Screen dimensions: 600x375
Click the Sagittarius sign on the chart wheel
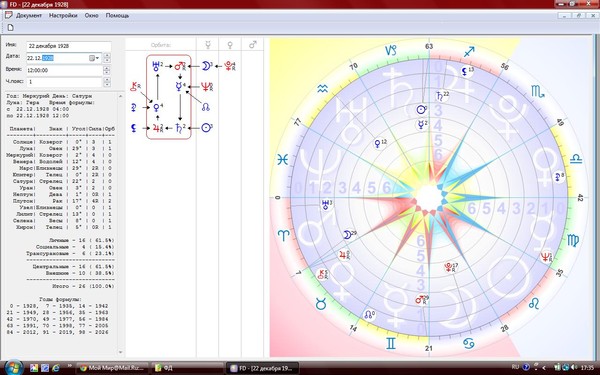[x=469, y=52]
